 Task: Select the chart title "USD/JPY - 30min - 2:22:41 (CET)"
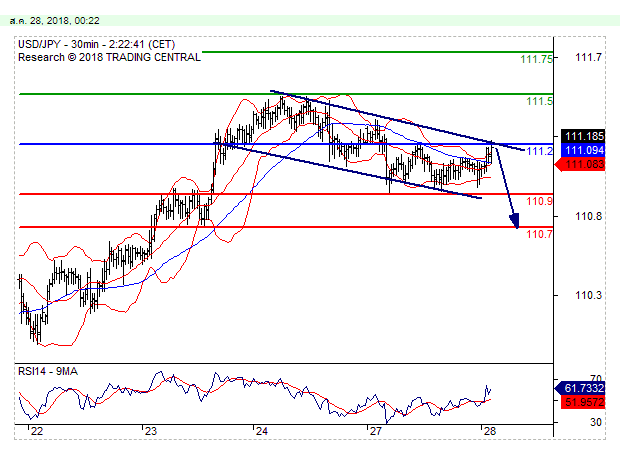pos(96,44)
